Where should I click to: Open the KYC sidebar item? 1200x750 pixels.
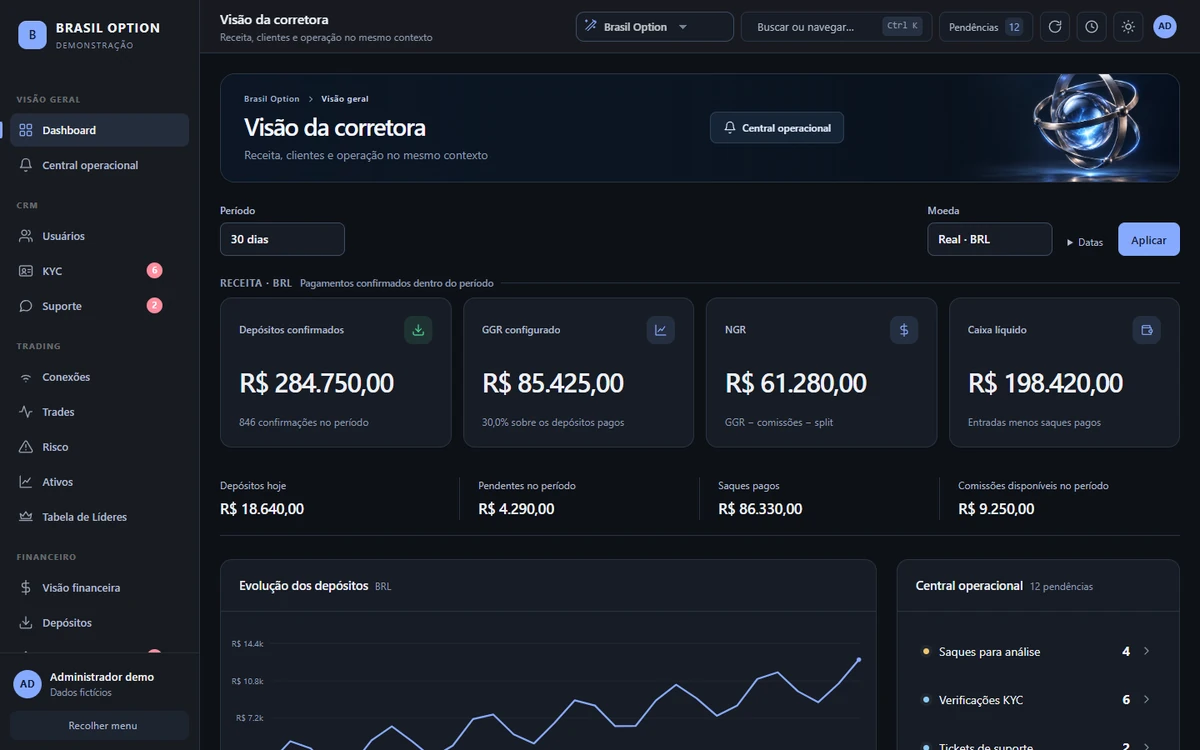tap(99, 271)
